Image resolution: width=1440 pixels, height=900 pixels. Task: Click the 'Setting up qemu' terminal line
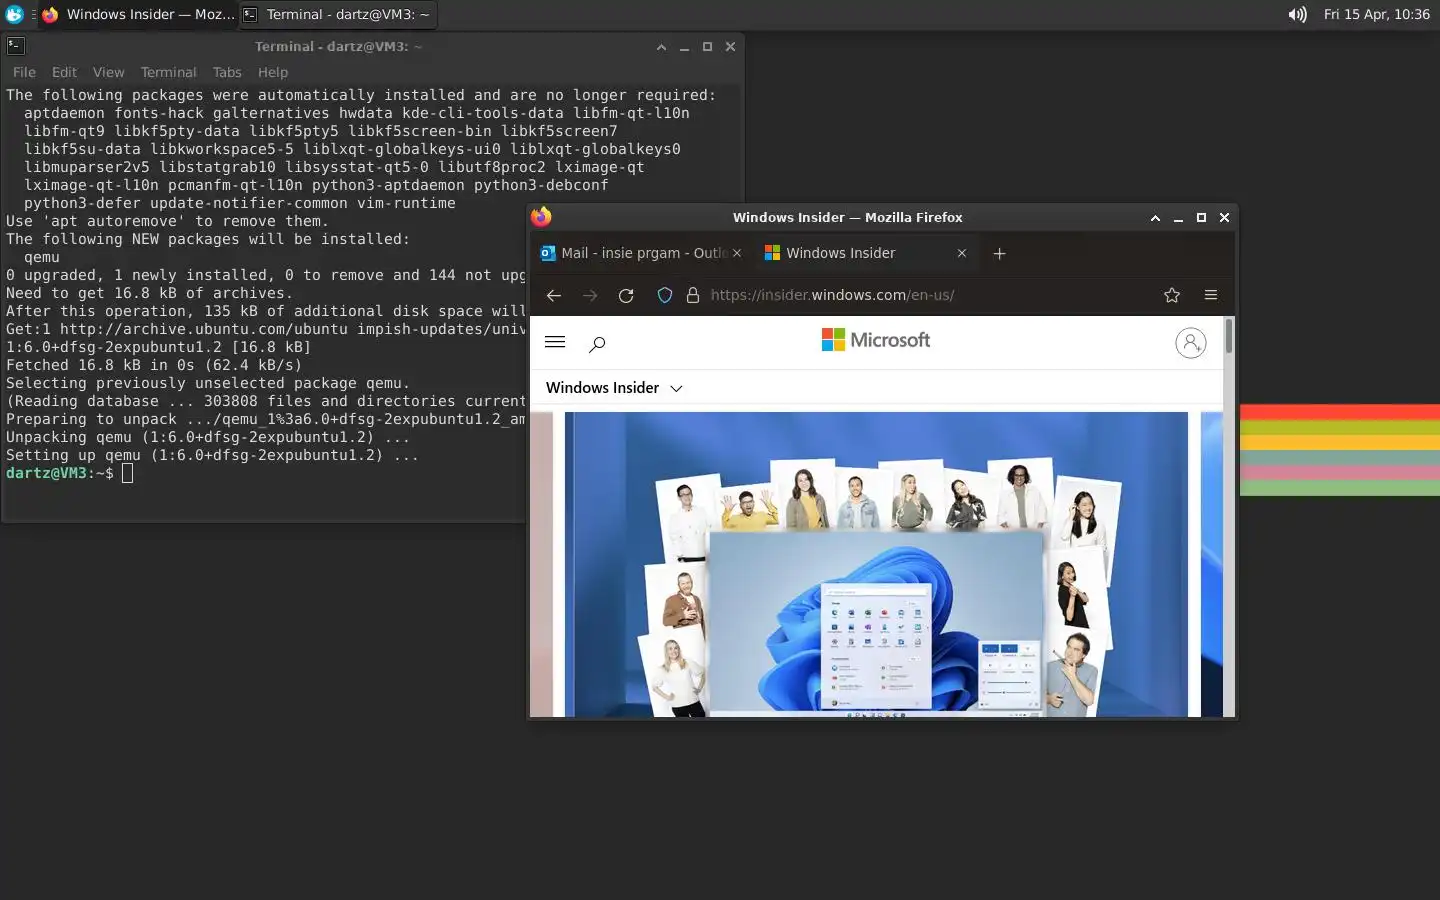(212, 455)
